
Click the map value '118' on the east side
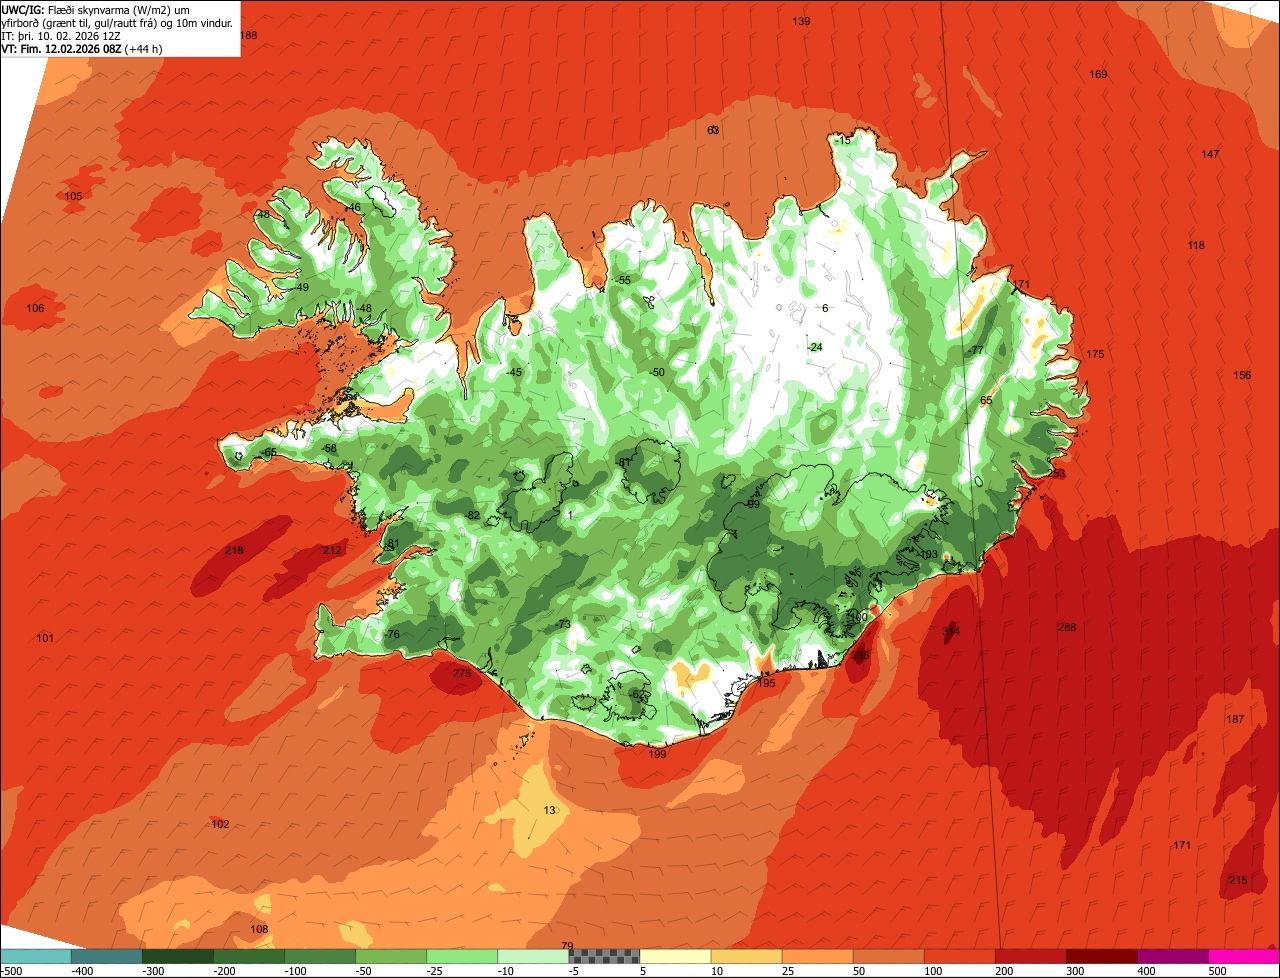(1196, 245)
